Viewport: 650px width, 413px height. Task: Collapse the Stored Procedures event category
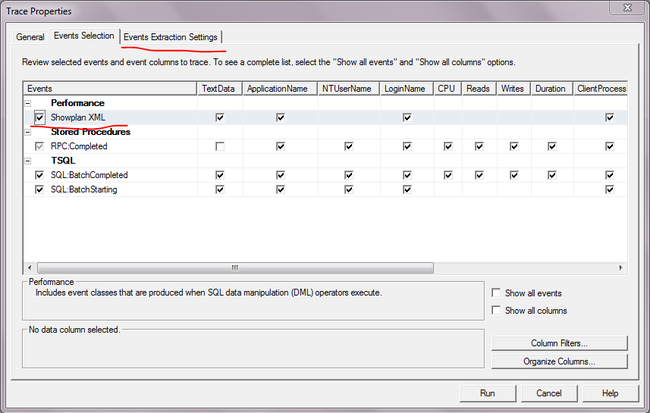pos(28,132)
